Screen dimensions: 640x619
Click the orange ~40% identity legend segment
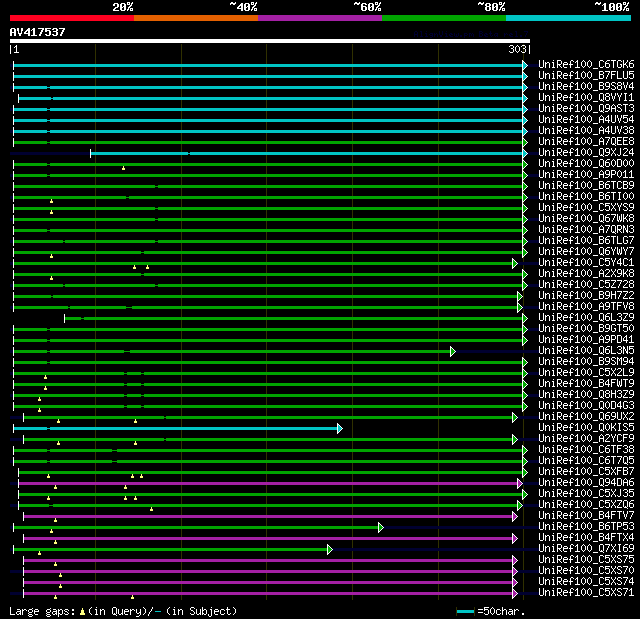coord(196,18)
